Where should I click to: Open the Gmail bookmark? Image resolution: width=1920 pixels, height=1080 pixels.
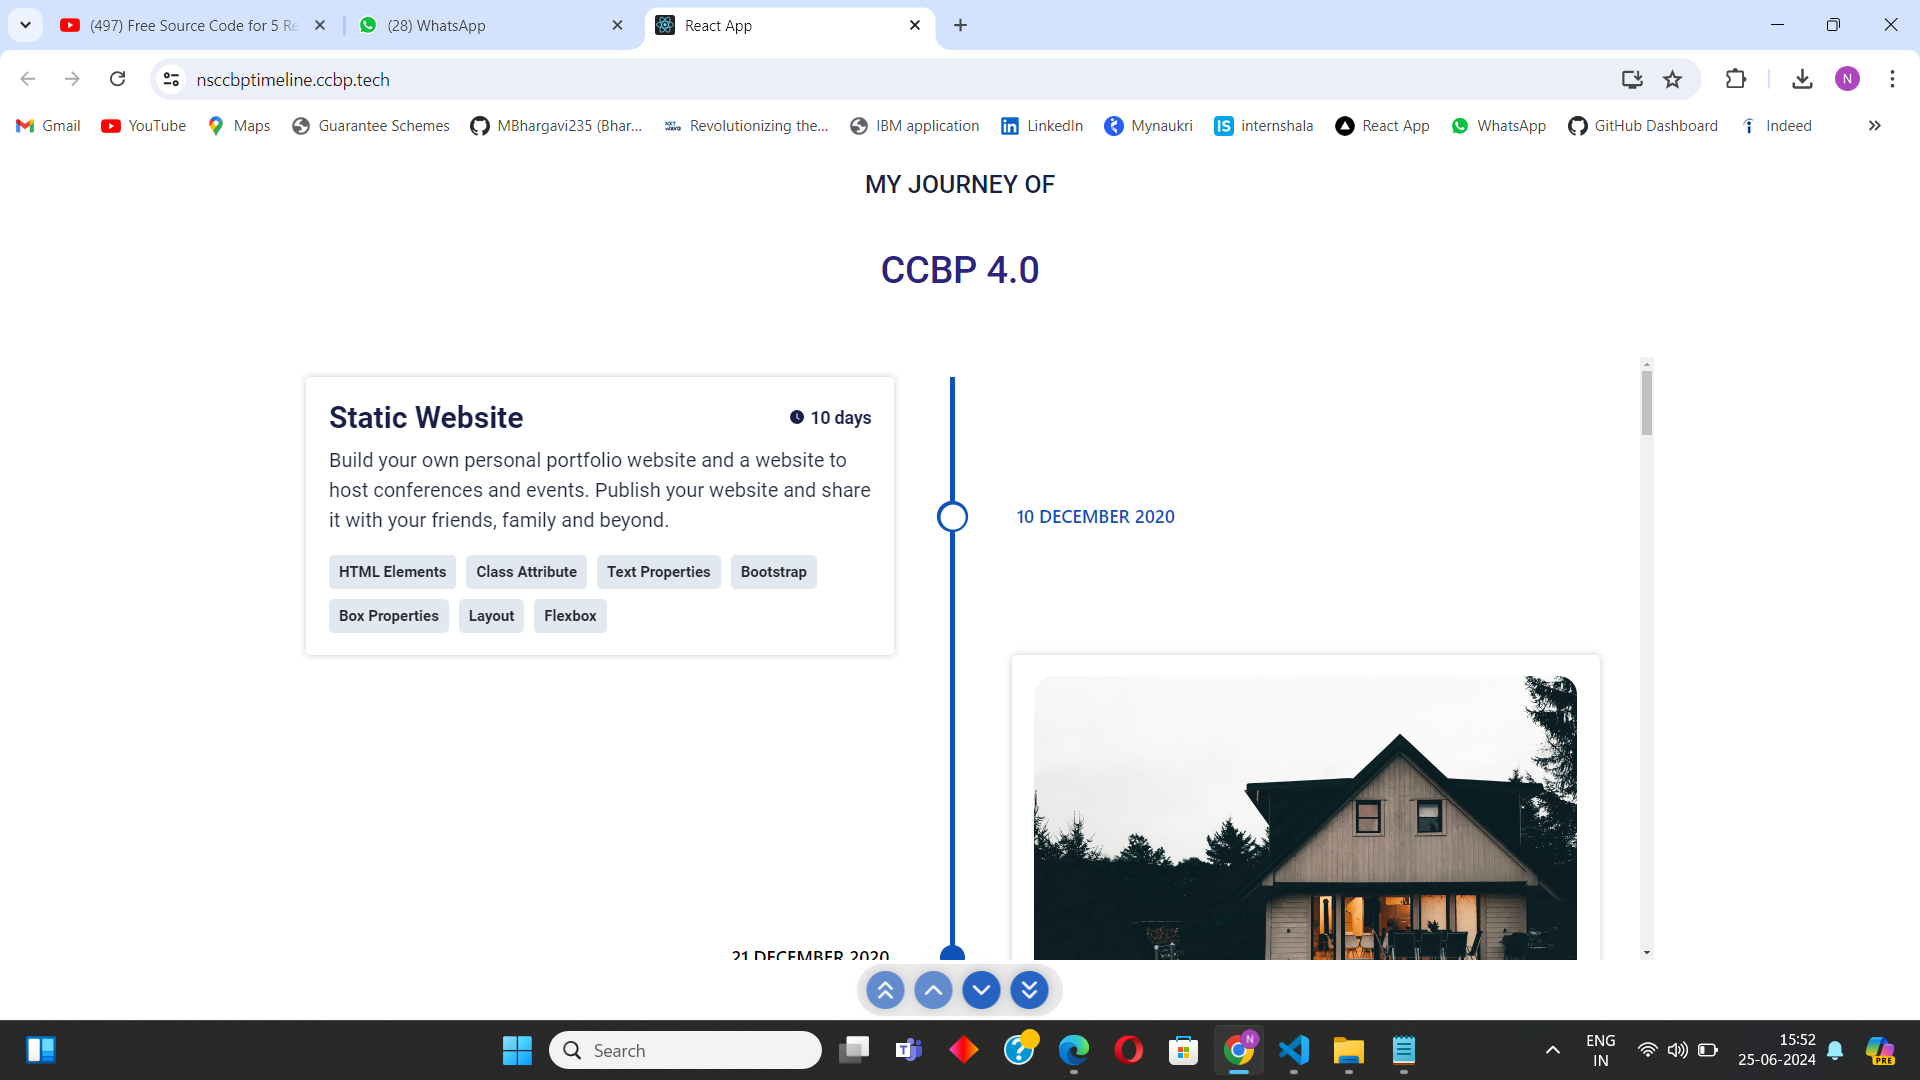coord(48,126)
